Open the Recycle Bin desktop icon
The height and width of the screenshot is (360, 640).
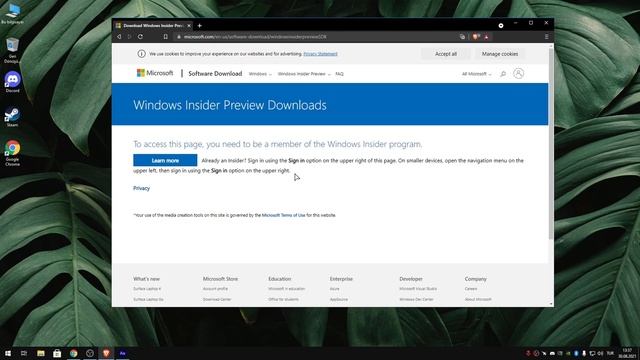[x=13, y=50]
